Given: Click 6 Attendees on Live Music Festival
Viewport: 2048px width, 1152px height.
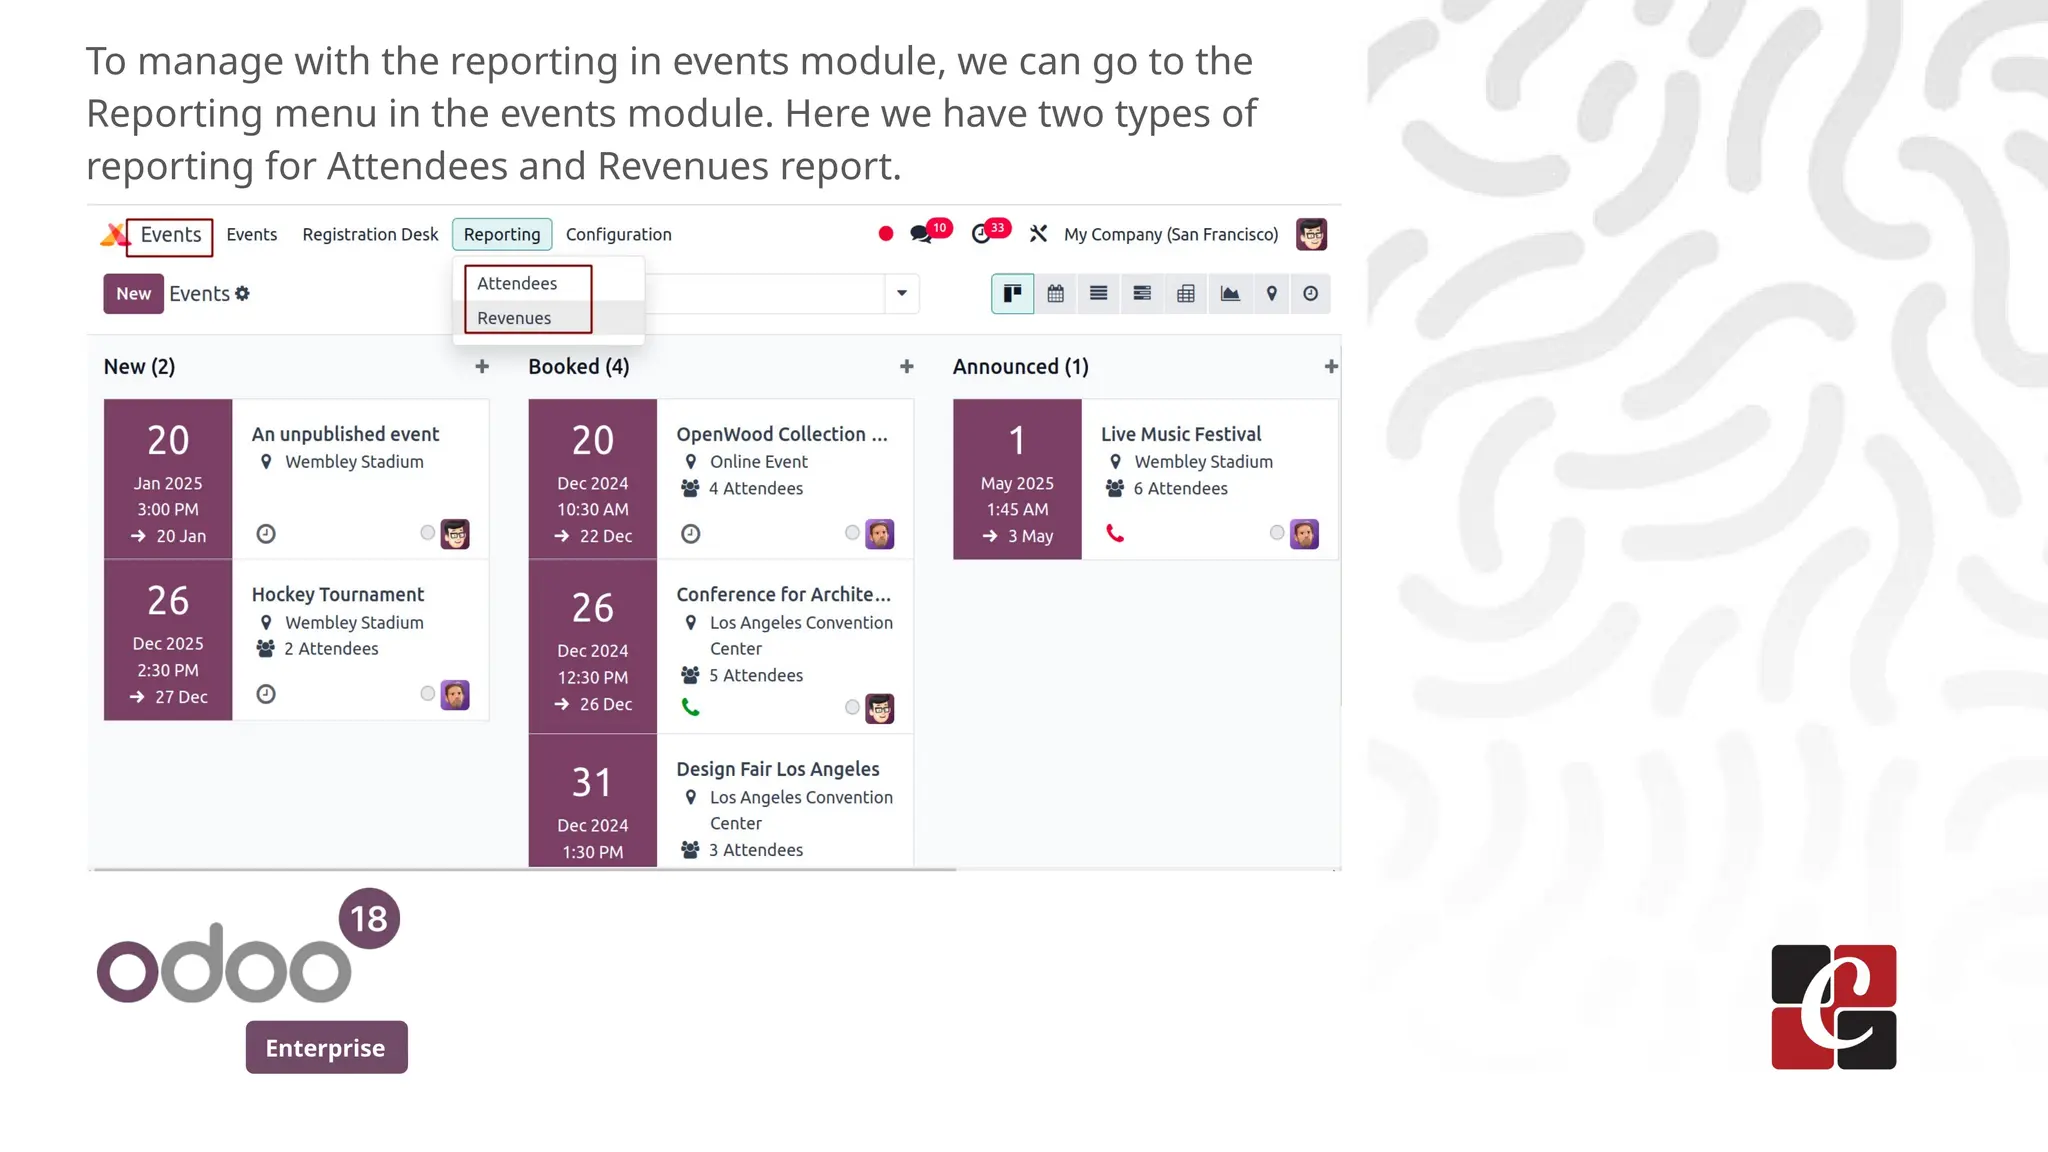Looking at the screenshot, I should 1180,489.
